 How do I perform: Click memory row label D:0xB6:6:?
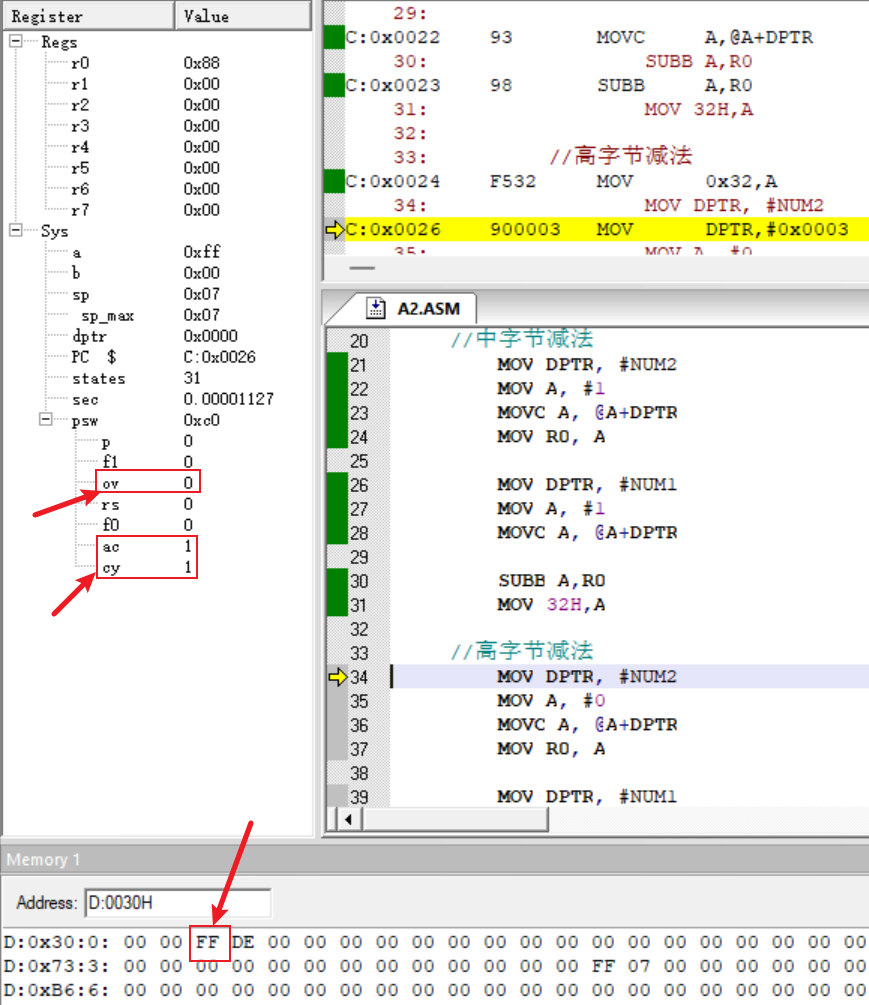pyautogui.click(x=56, y=990)
